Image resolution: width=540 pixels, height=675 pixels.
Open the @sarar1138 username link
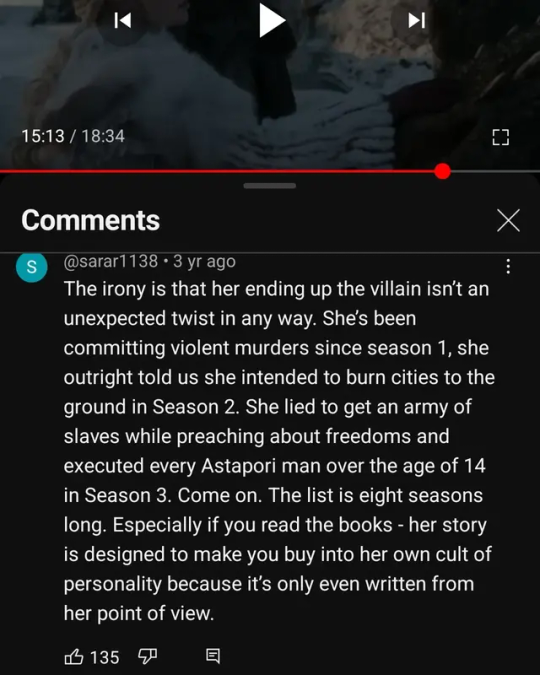click(111, 261)
